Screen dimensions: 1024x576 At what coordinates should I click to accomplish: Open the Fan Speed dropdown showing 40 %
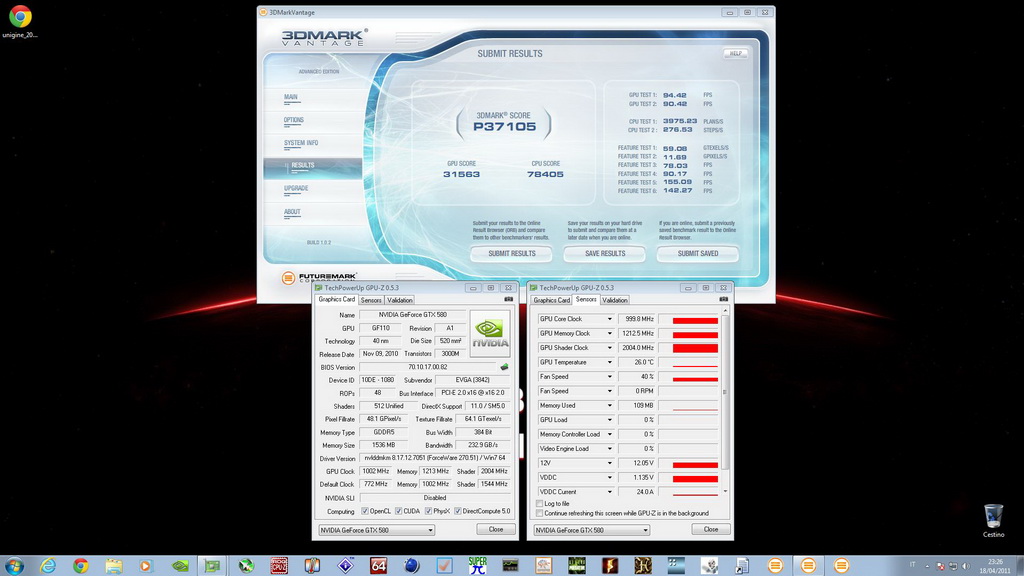(x=609, y=377)
